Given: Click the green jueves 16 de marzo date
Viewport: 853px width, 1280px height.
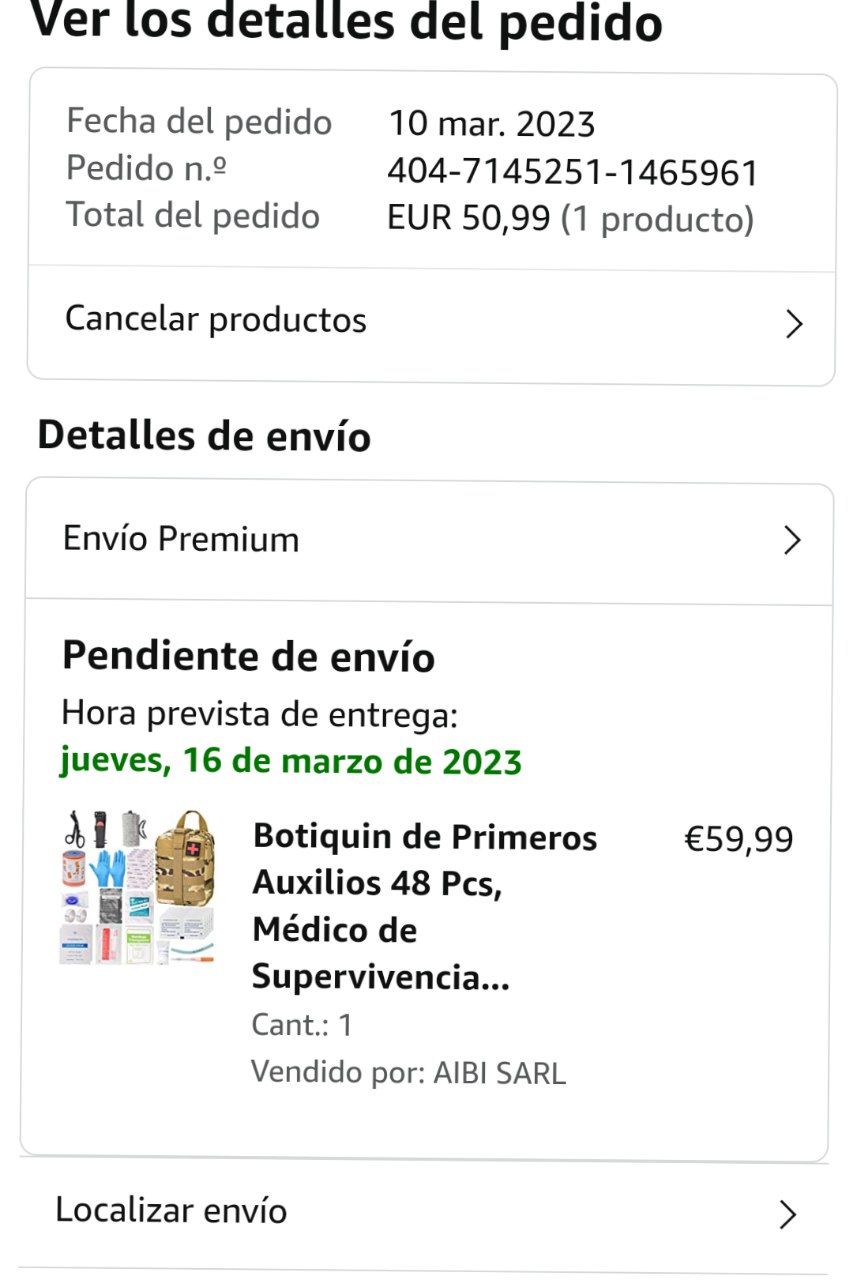Looking at the screenshot, I should [291, 762].
